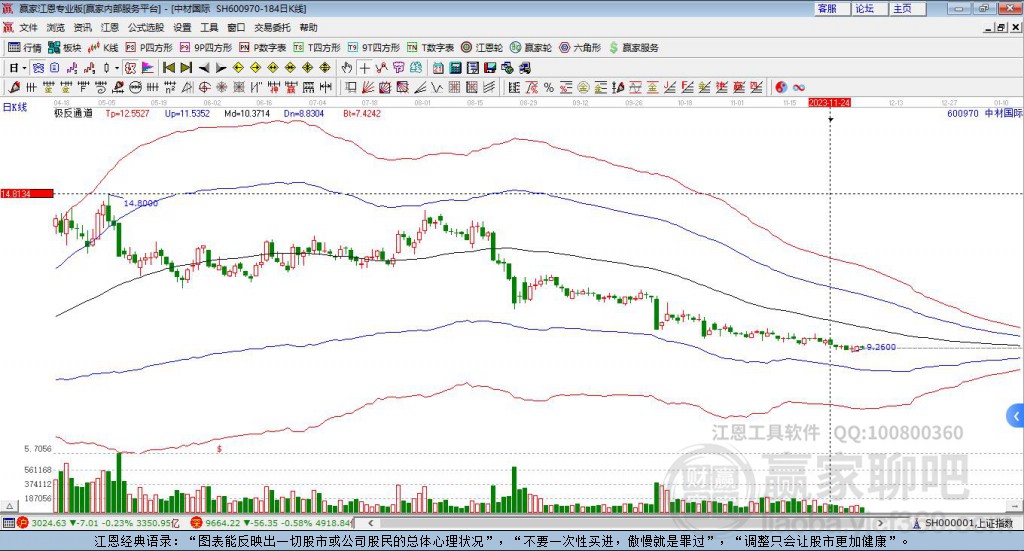1024x551 pixels.
Task: Open the 窗口 menu
Action: [x=236, y=27]
